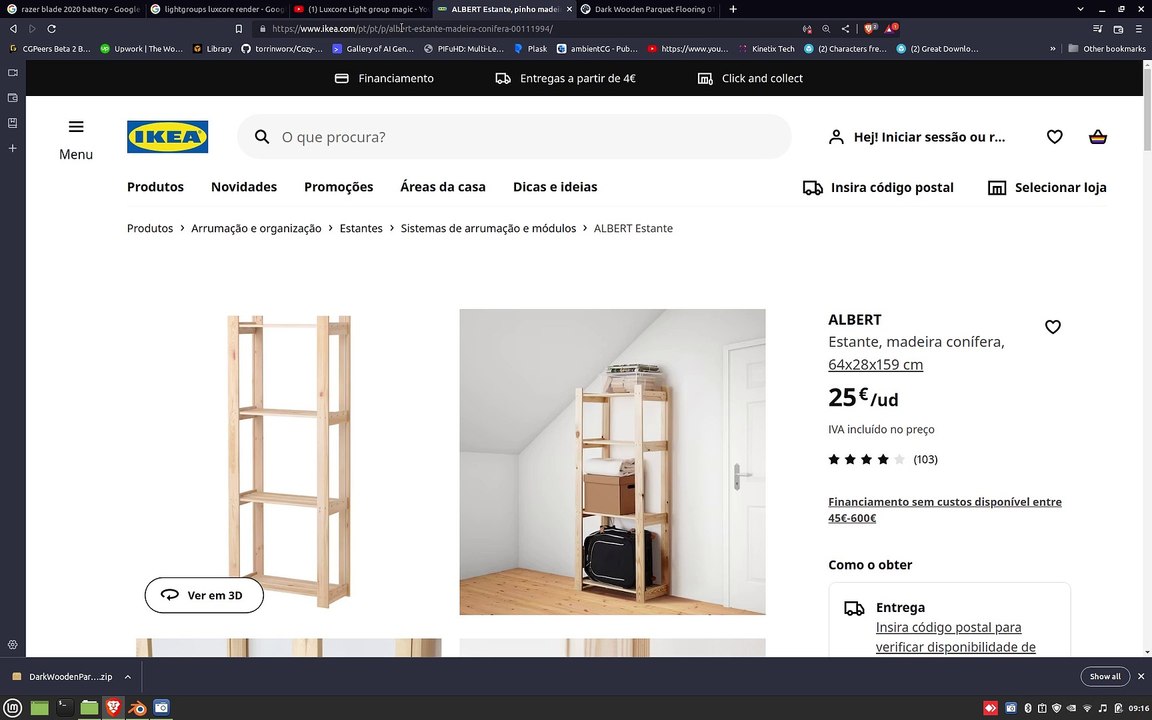The height and width of the screenshot is (720, 1152).
Task: Focus the 'O que procura?' search field
Action: (514, 137)
